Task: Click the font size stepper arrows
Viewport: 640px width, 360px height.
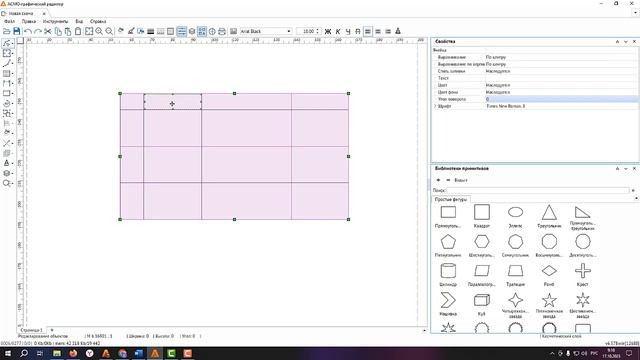Action: point(318,31)
